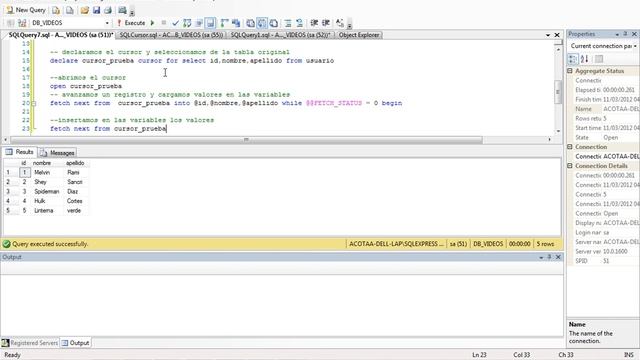Image resolution: width=640 pixels, height=360 pixels.
Task: Collapse the Connection section
Action: 570,147
